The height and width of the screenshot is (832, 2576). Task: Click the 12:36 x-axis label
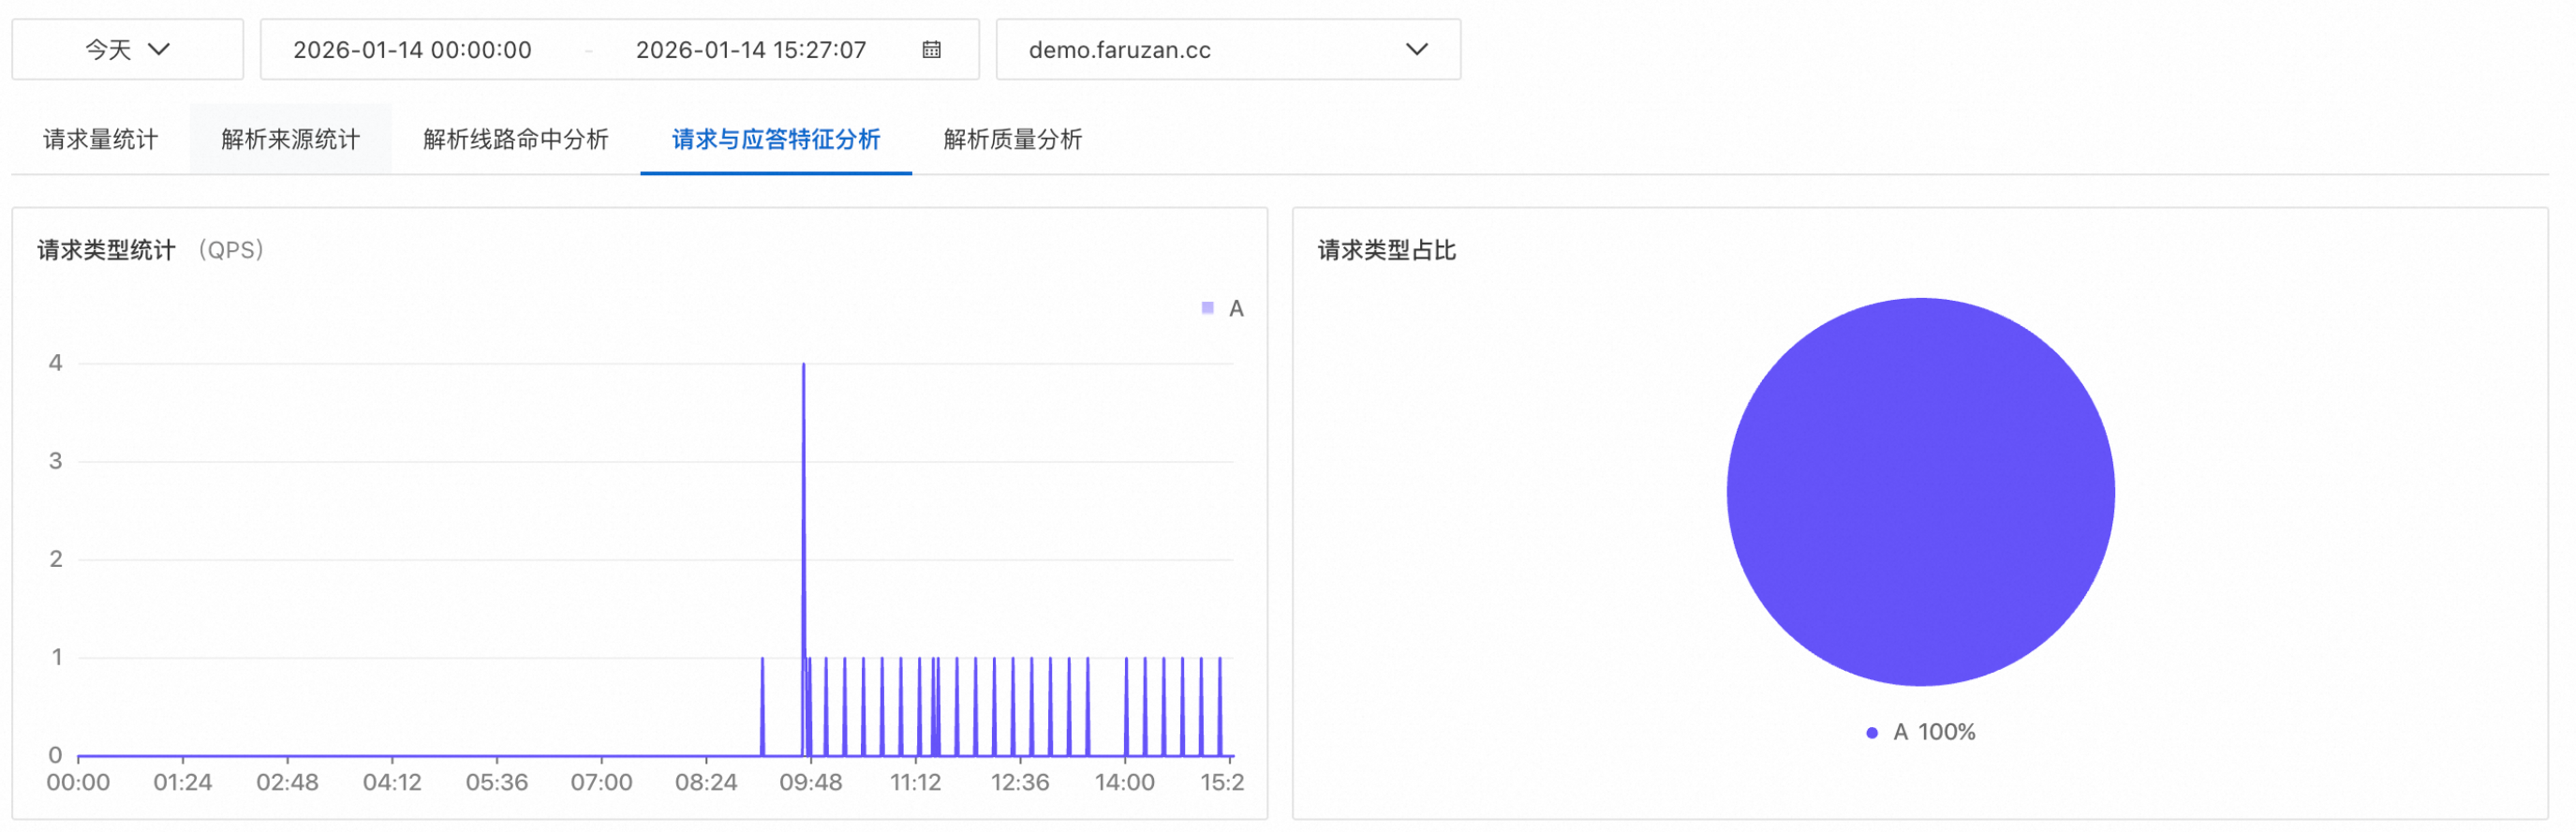pyautogui.click(x=1020, y=782)
